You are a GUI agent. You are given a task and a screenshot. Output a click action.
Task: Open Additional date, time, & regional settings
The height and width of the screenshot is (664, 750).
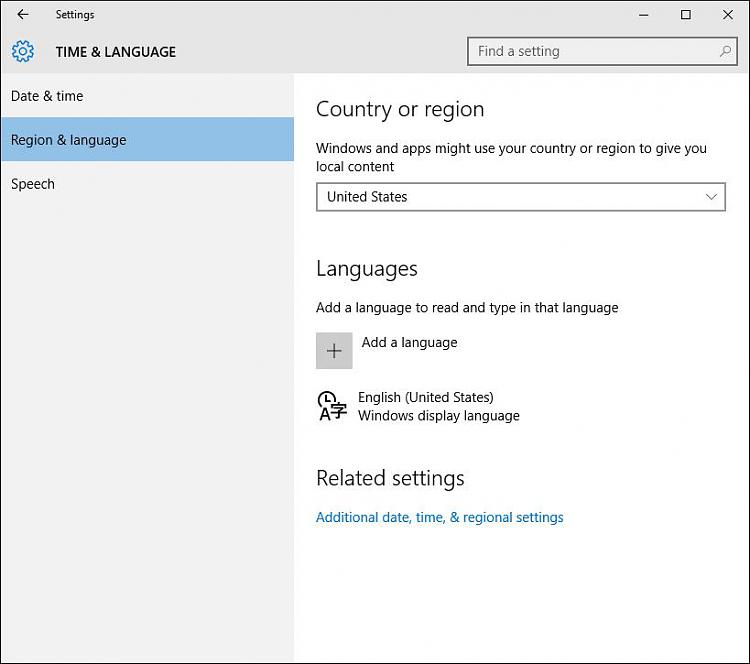(x=439, y=517)
